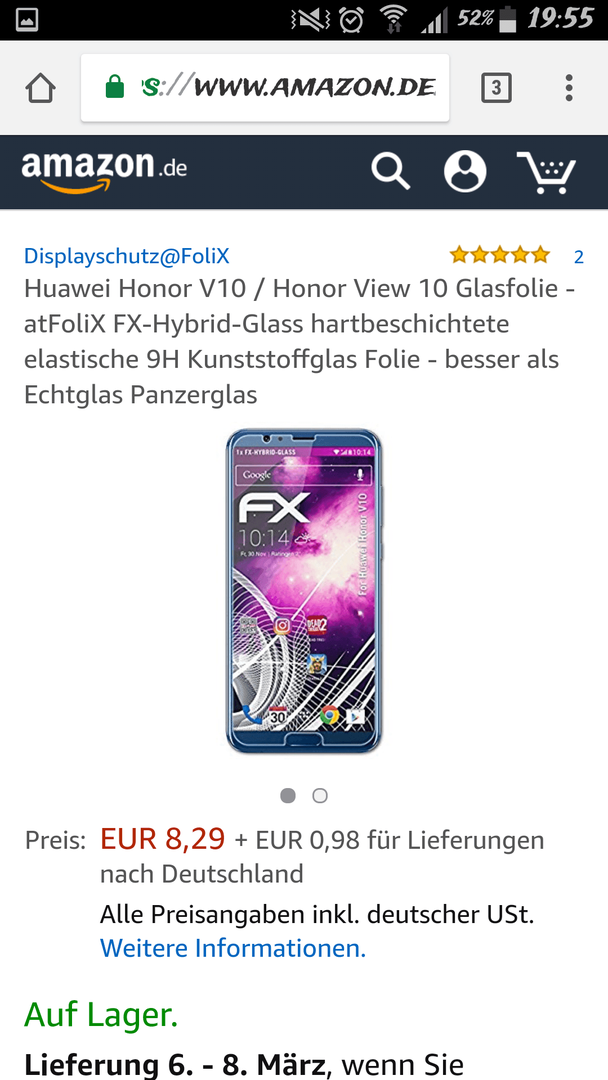Tap the EUR 8,29 price

(163, 839)
